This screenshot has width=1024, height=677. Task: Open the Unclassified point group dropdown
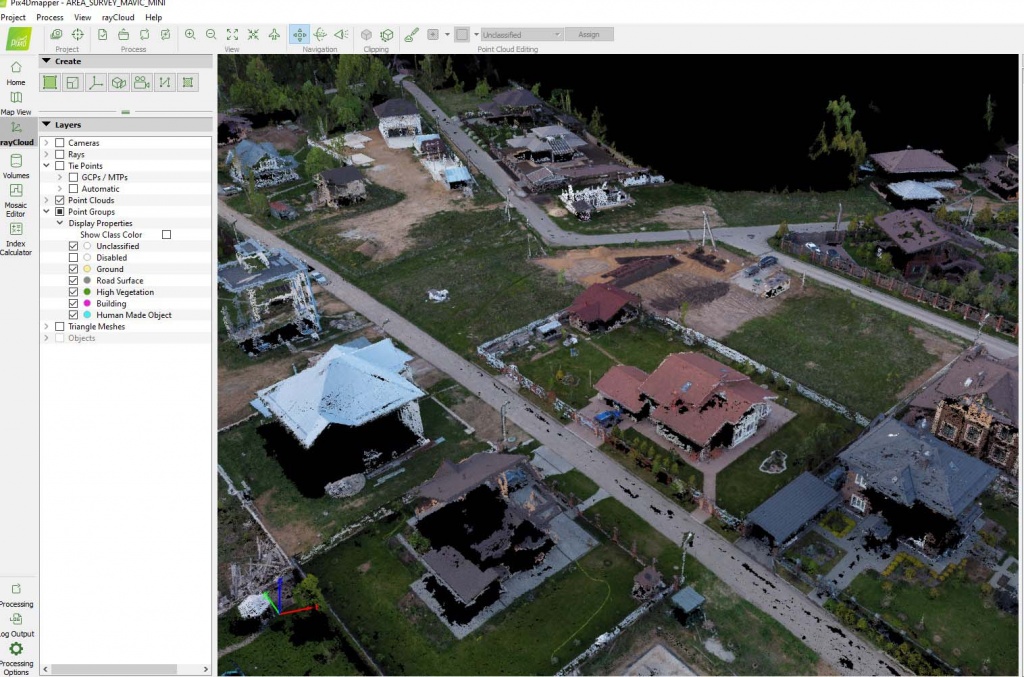521,35
